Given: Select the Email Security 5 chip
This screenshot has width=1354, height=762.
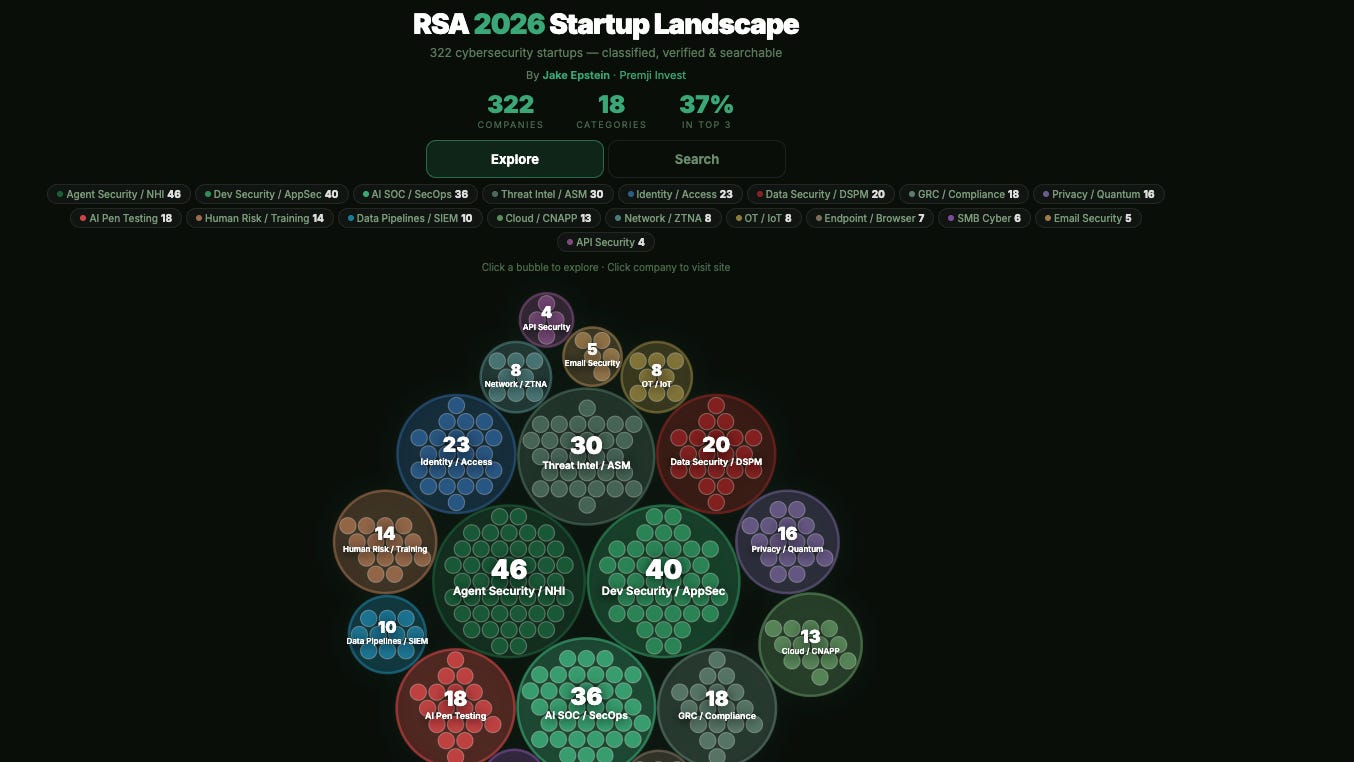Looking at the screenshot, I should pos(1088,218).
